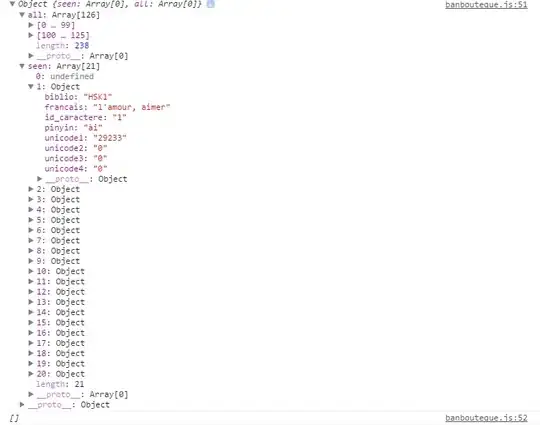Select the francais: "l'amour, aimer" property
540x425 pixels.
coord(107,107)
